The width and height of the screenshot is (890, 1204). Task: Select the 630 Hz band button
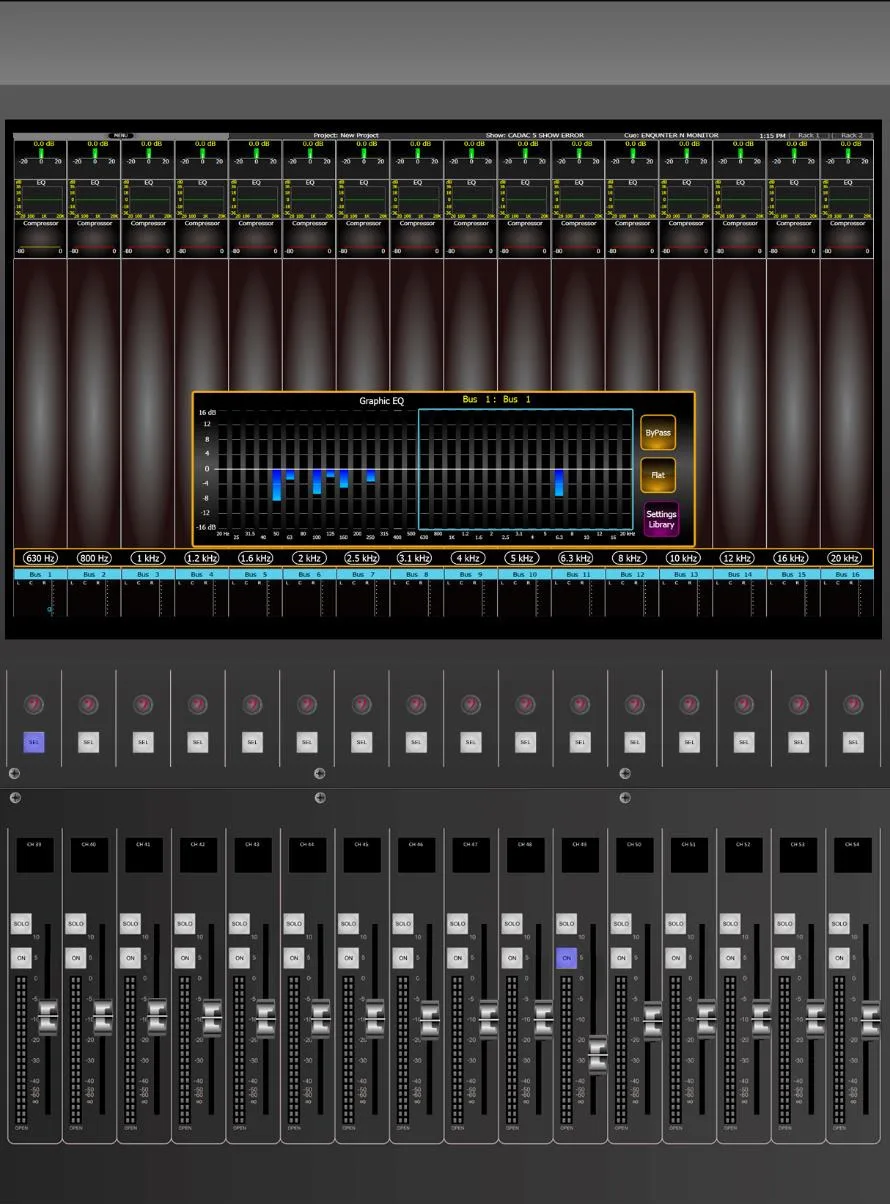(x=41, y=558)
